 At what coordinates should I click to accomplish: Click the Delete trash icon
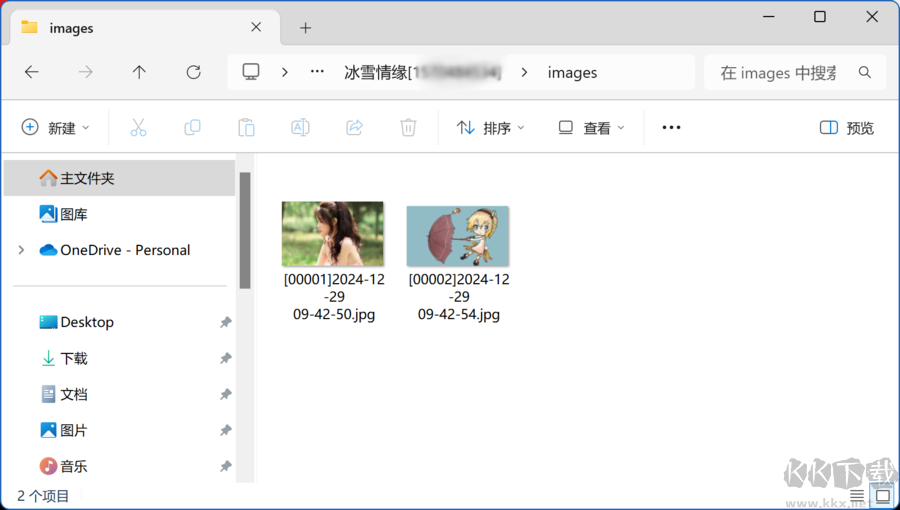coord(408,127)
